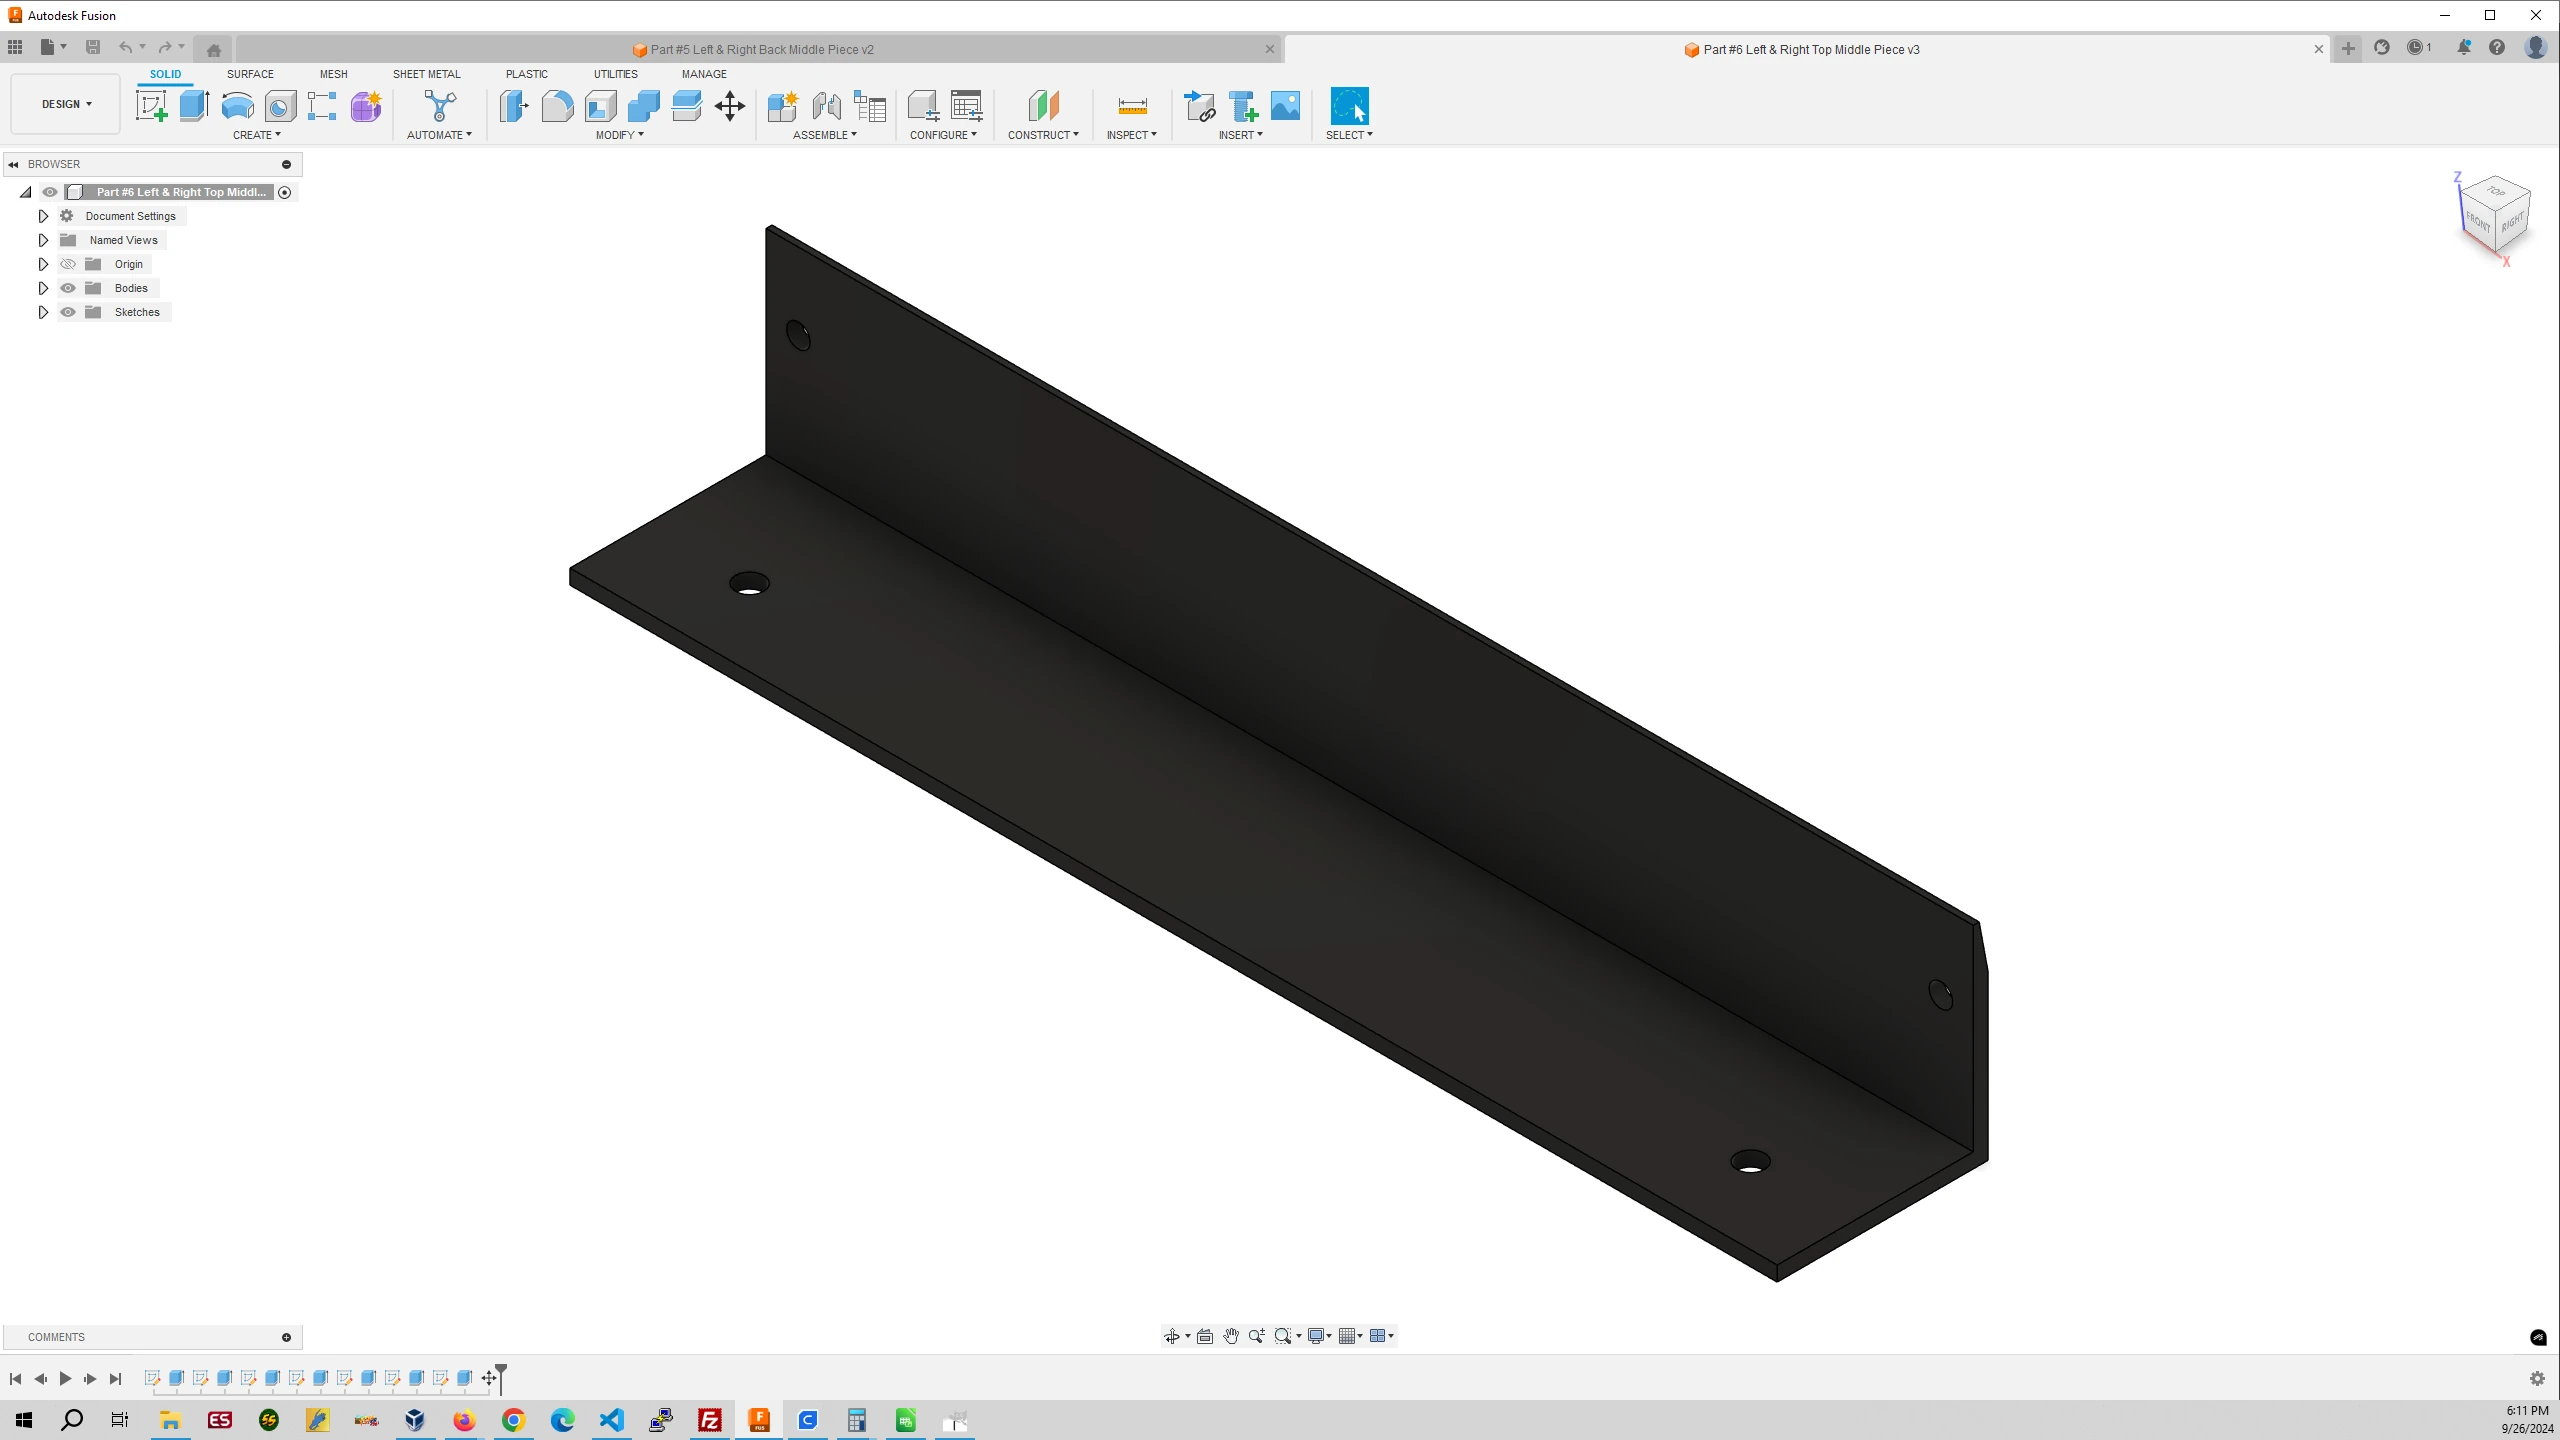Switch to SHEET METAL tab

(x=425, y=74)
